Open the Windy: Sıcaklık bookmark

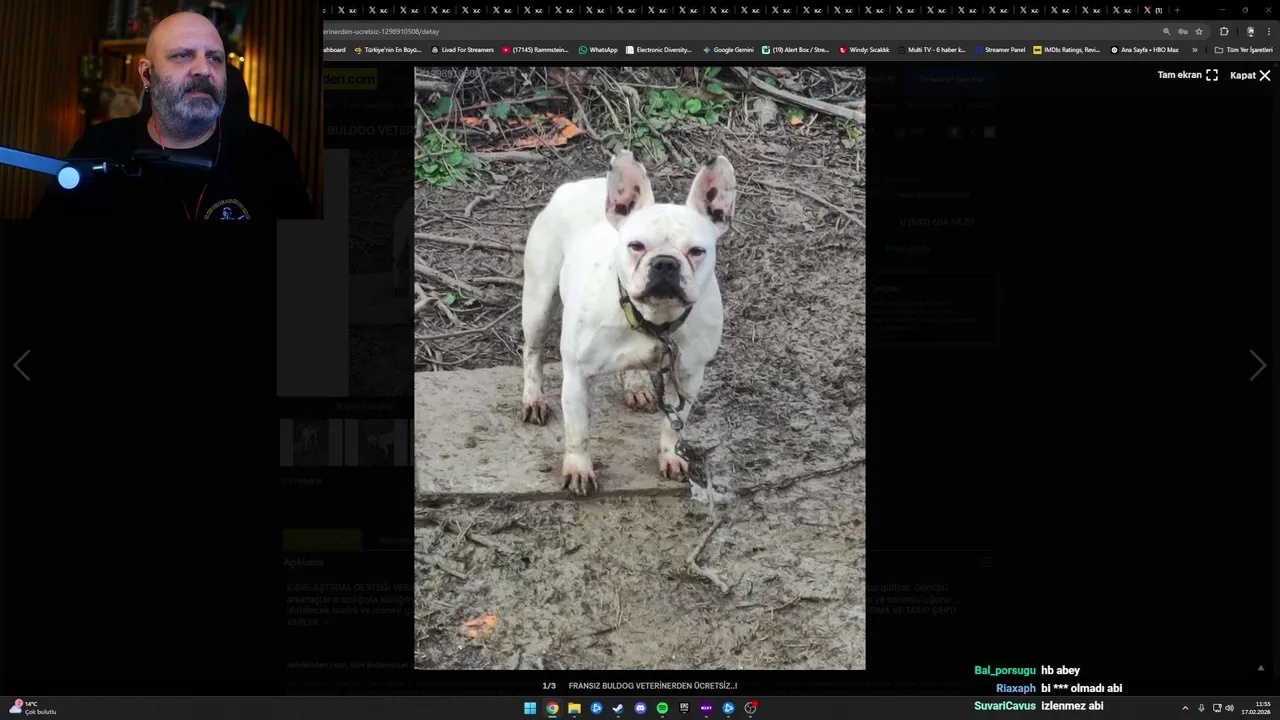point(864,49)
